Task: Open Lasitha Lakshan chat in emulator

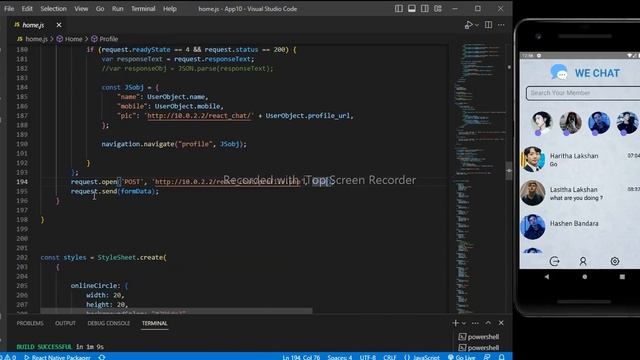Action: click(580, 193)
